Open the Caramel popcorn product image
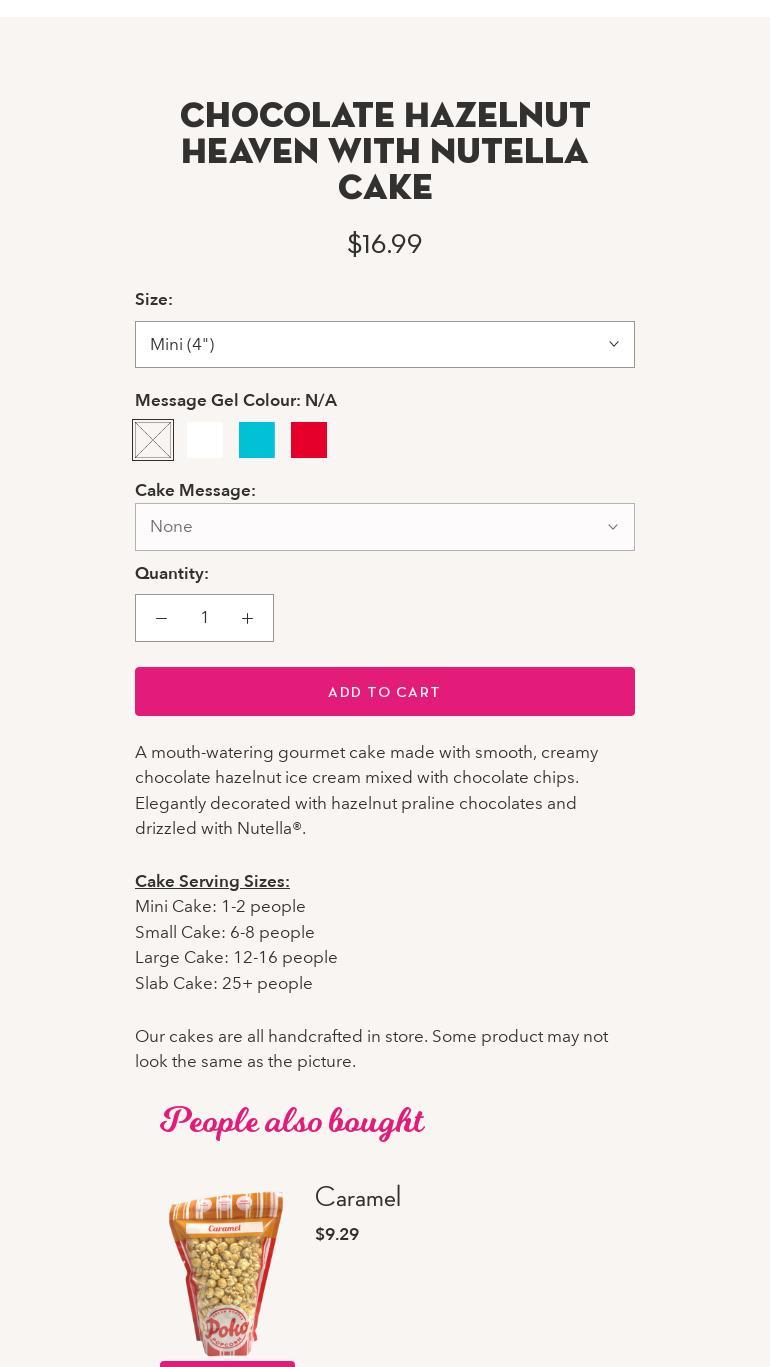This screenshot has width=770, height=1367. [227, 1271]
